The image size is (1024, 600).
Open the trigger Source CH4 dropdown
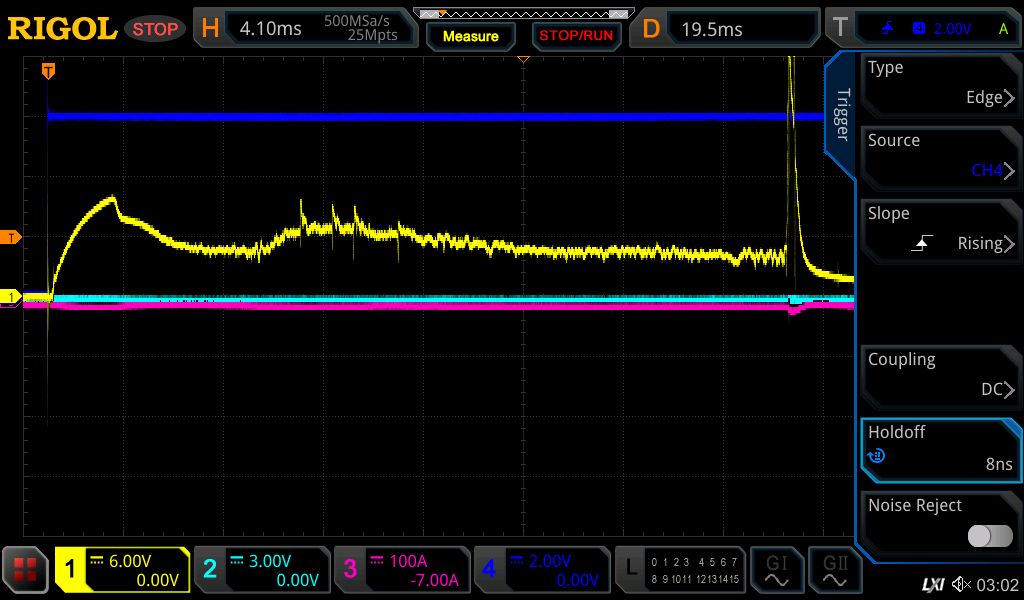click(940, 157)
